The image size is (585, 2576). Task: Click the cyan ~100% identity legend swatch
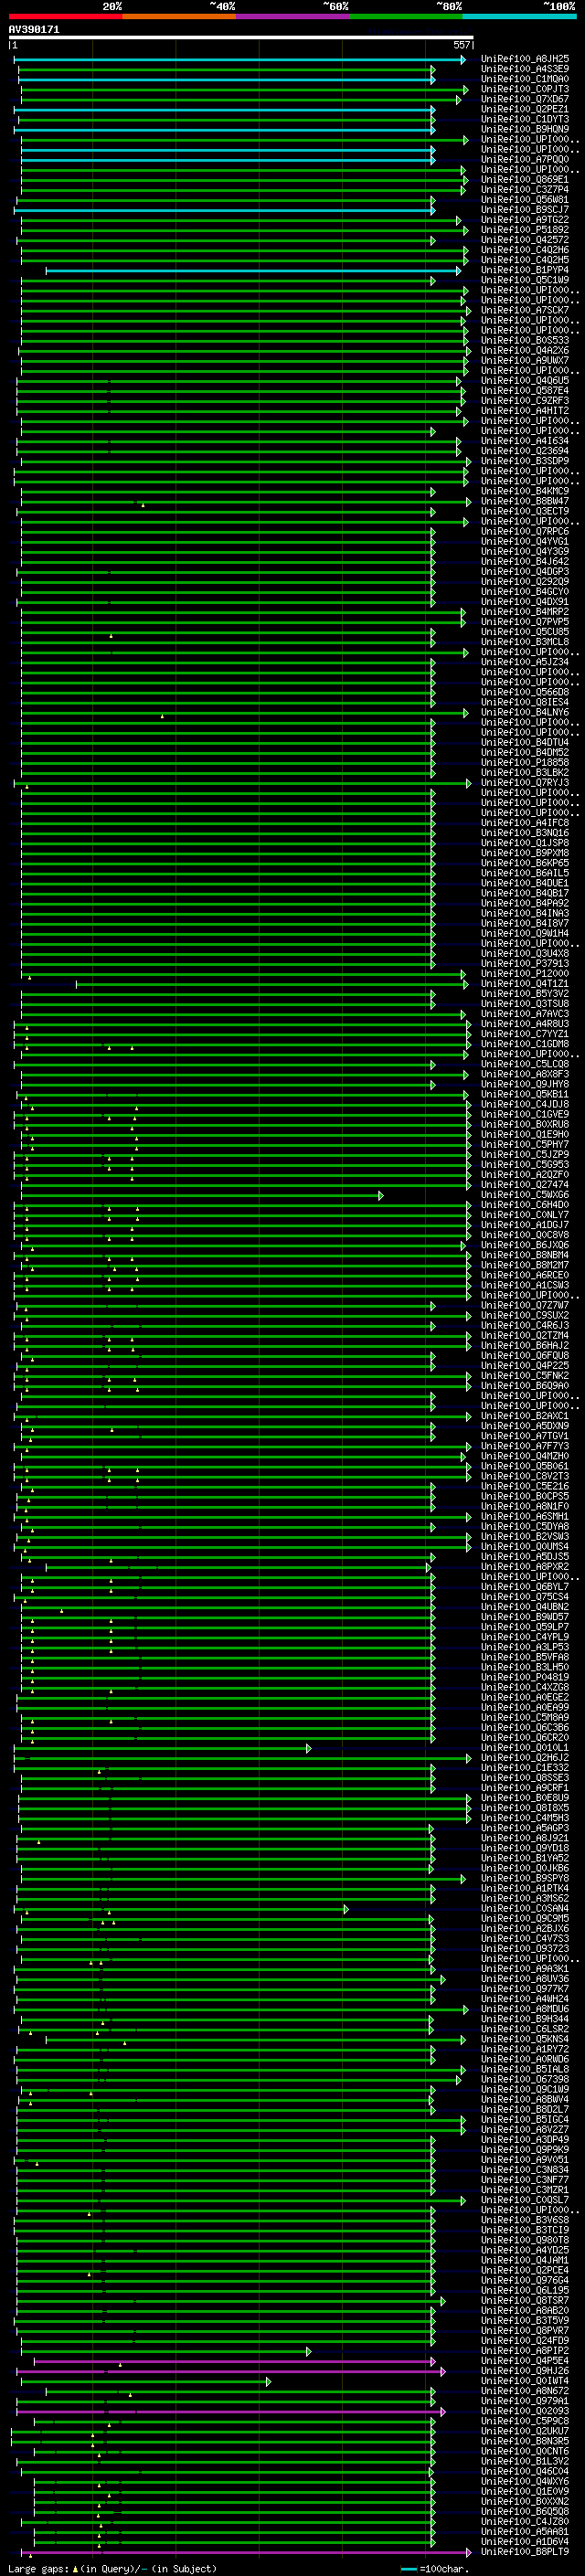(x=519, y=16)
